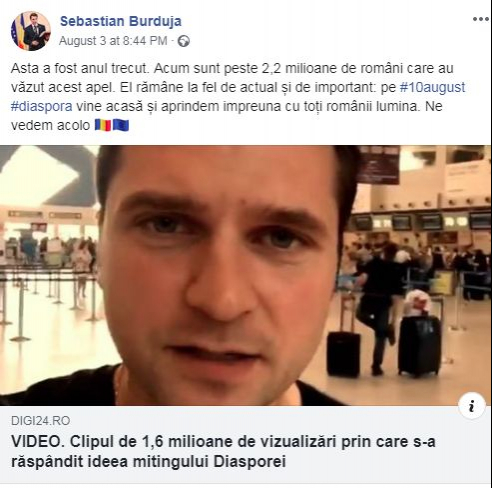Open Sebastian Burduja's profile picture
The height and width of the screenshot is (488, 492).
tap(31, 31)
